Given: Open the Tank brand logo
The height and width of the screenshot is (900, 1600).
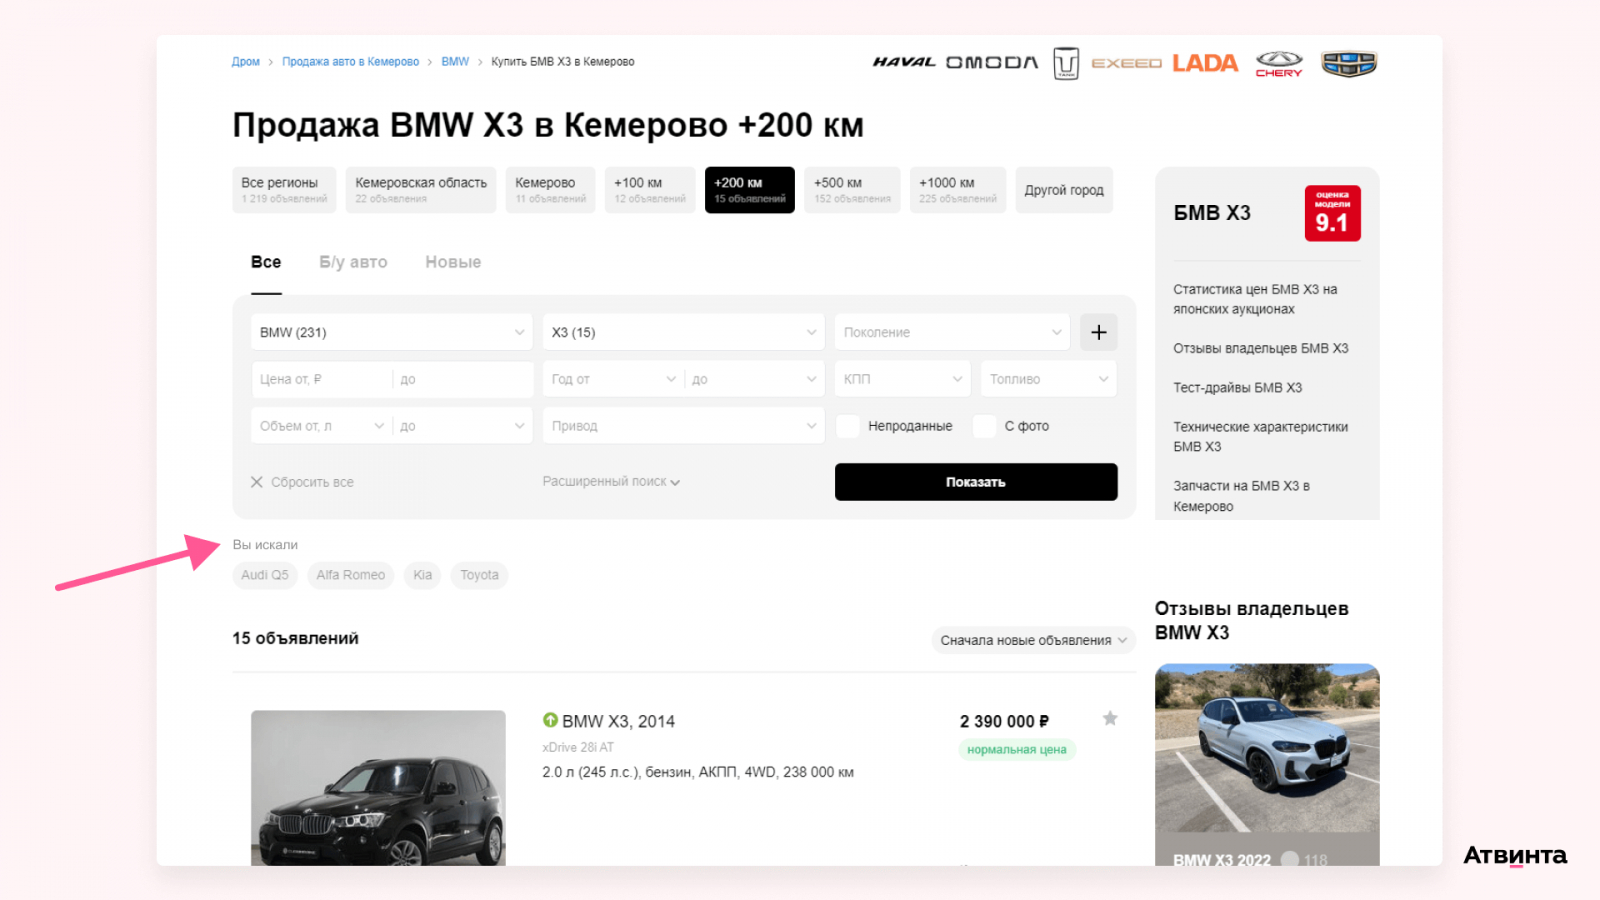Looking at the screenshot, I should coord(1066,63).
